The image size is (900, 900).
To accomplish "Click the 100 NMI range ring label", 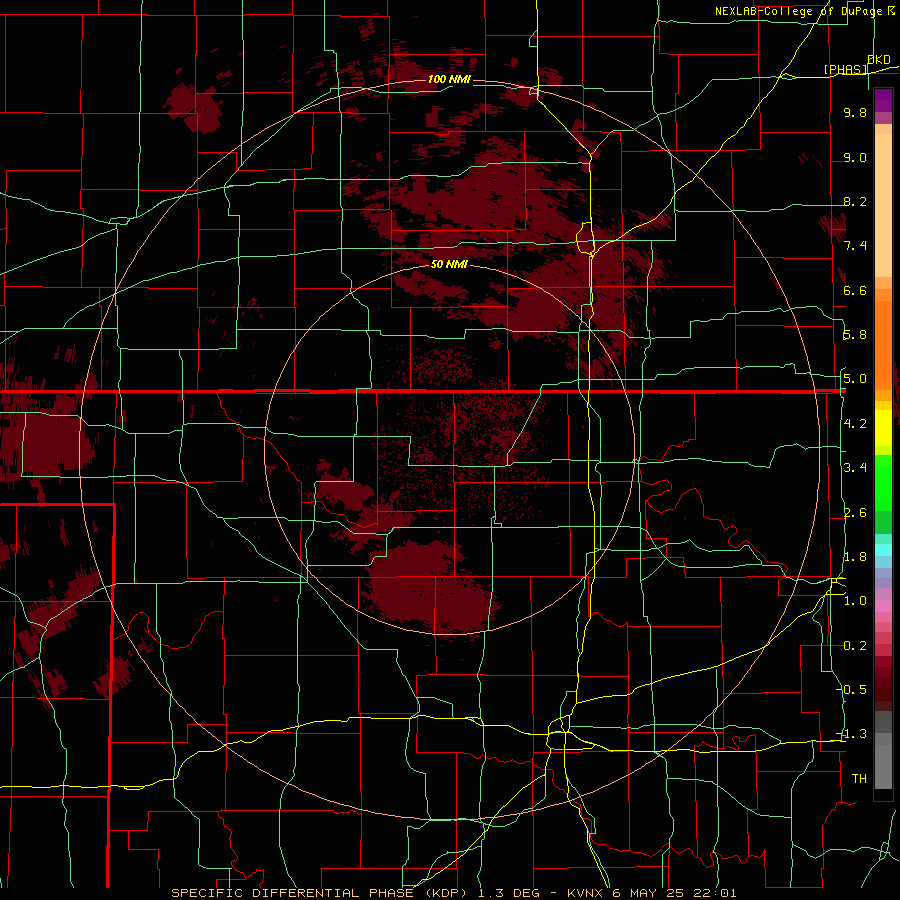I will [449, 79].
